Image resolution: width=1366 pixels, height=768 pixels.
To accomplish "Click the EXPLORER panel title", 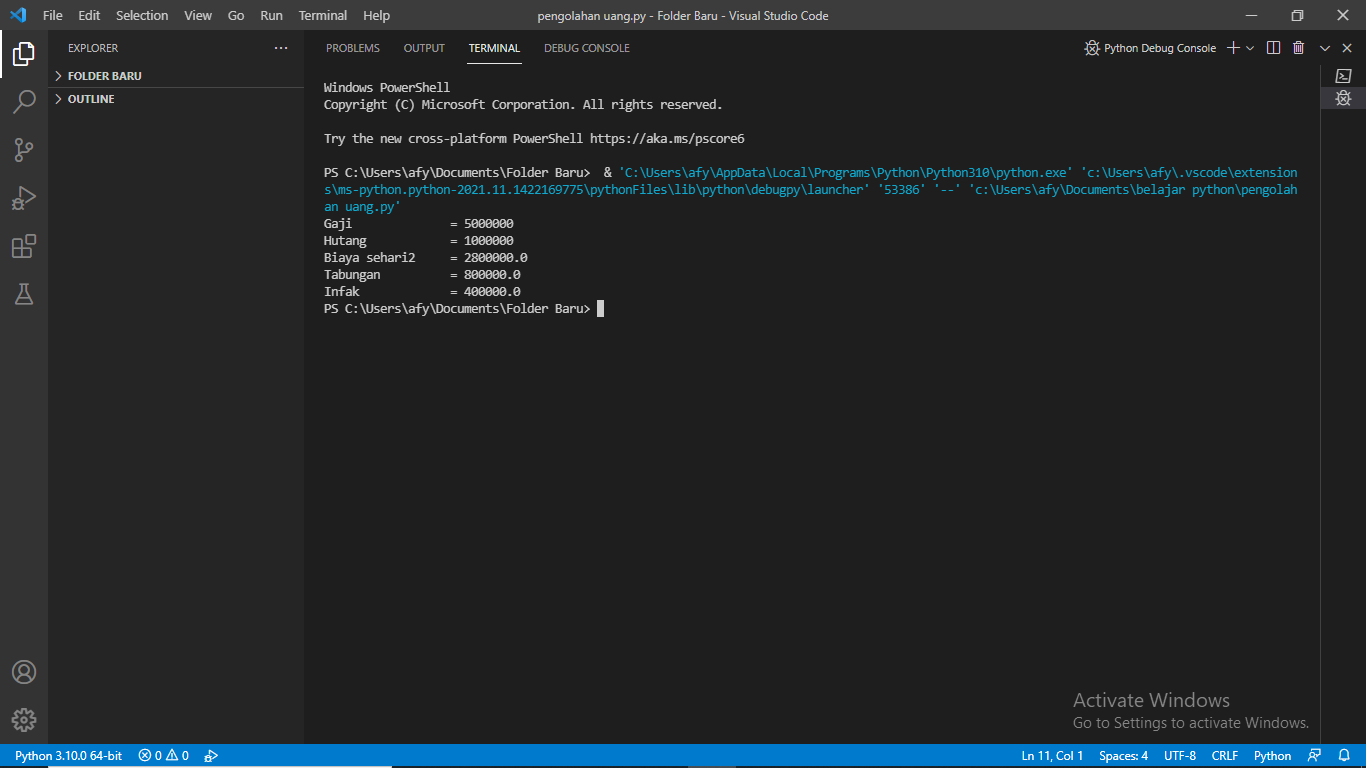I will [93, 48].
